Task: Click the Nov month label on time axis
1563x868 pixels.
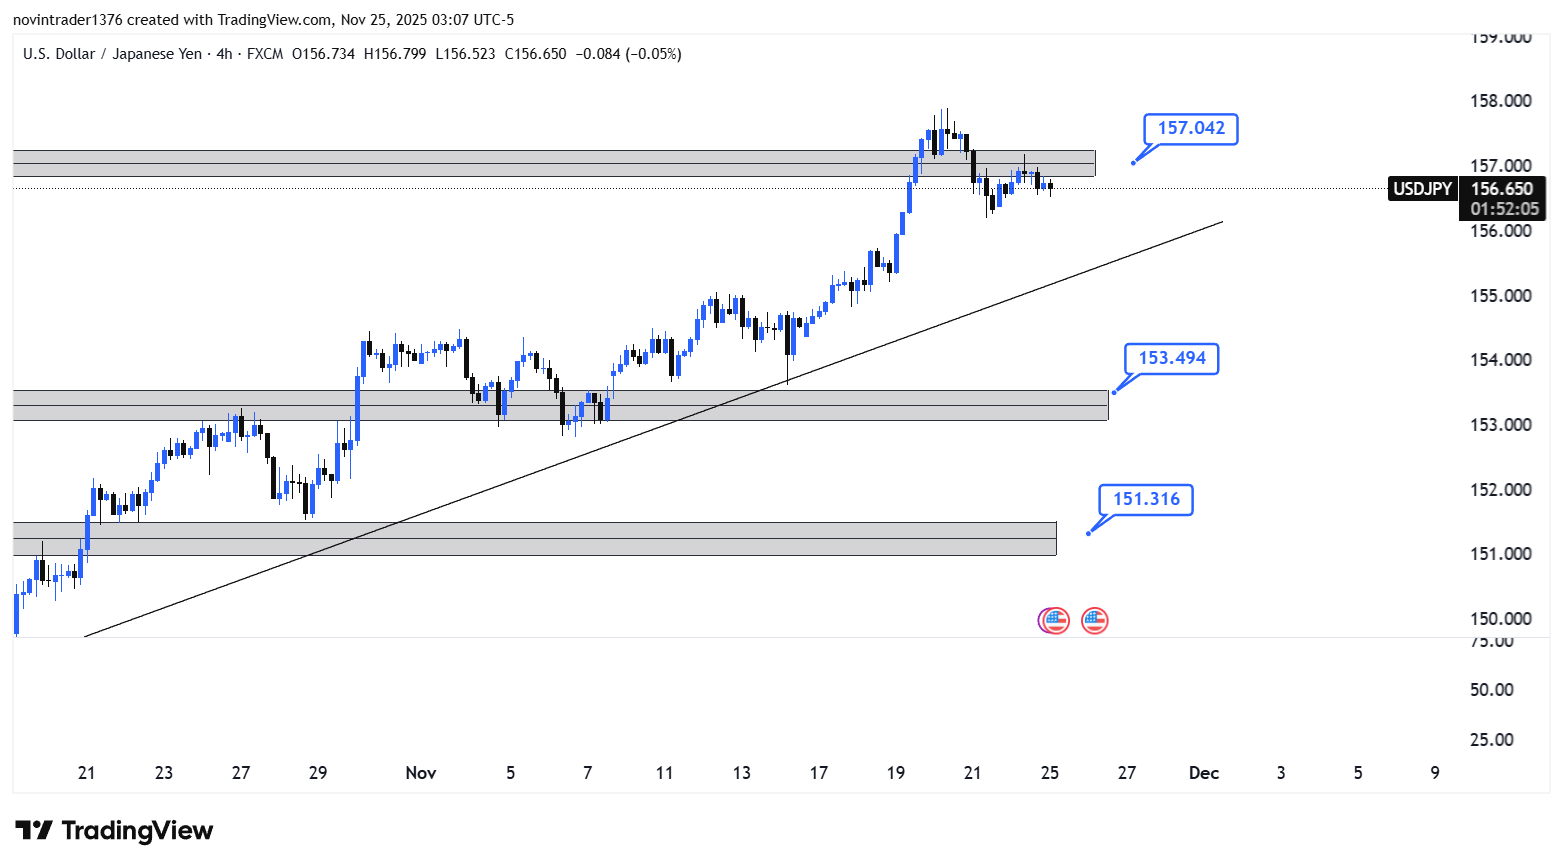Action: pyautogui.click(x=421, y=773)
